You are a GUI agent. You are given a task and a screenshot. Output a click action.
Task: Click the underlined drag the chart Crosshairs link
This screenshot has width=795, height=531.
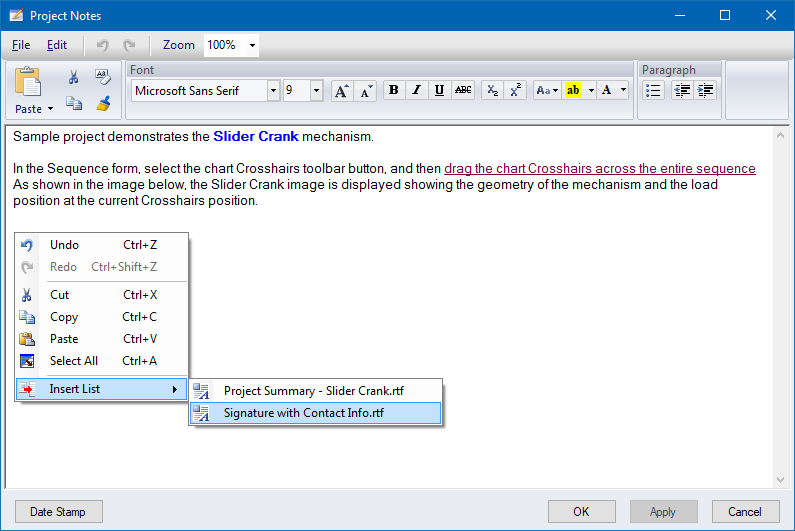pyautogui.click(x=599, y=168)
